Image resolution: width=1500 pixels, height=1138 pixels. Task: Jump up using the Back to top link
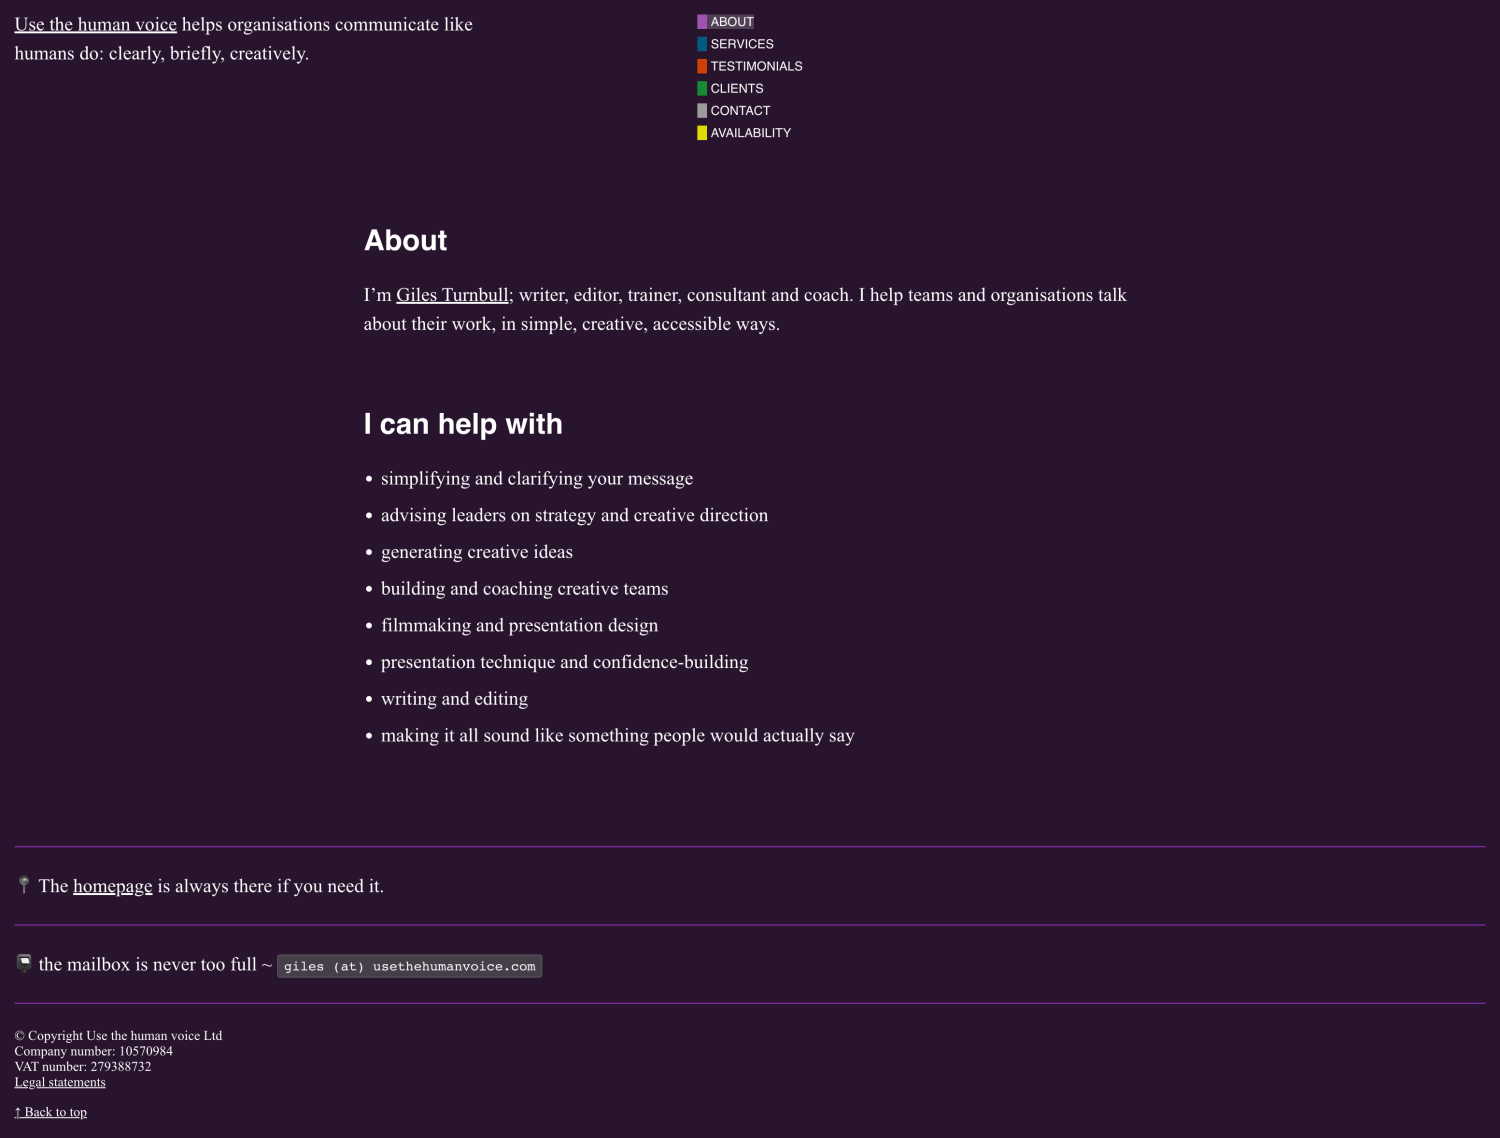pos(51,1112)
